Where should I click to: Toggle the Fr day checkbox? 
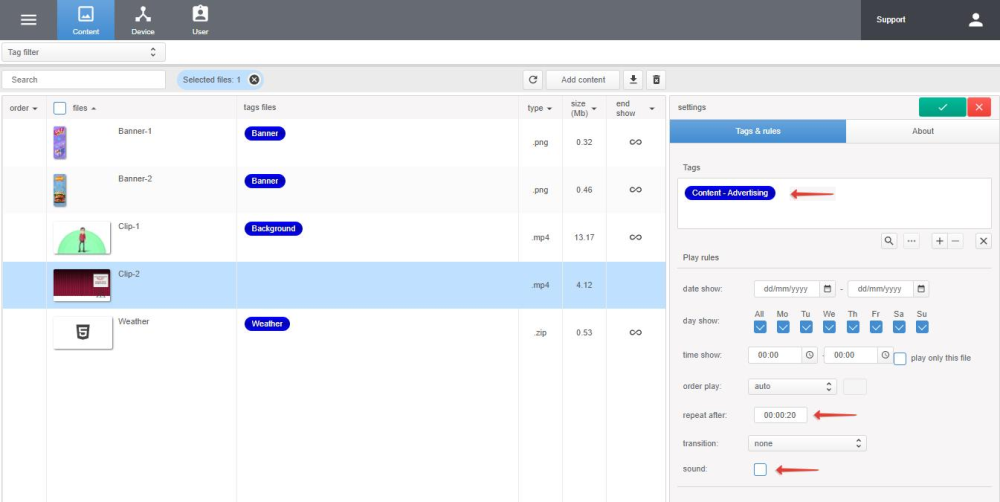876,327
